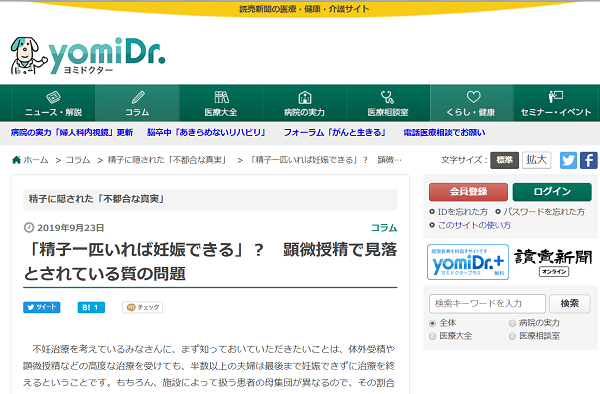Select 病院の実力 search scope radio

512,323
